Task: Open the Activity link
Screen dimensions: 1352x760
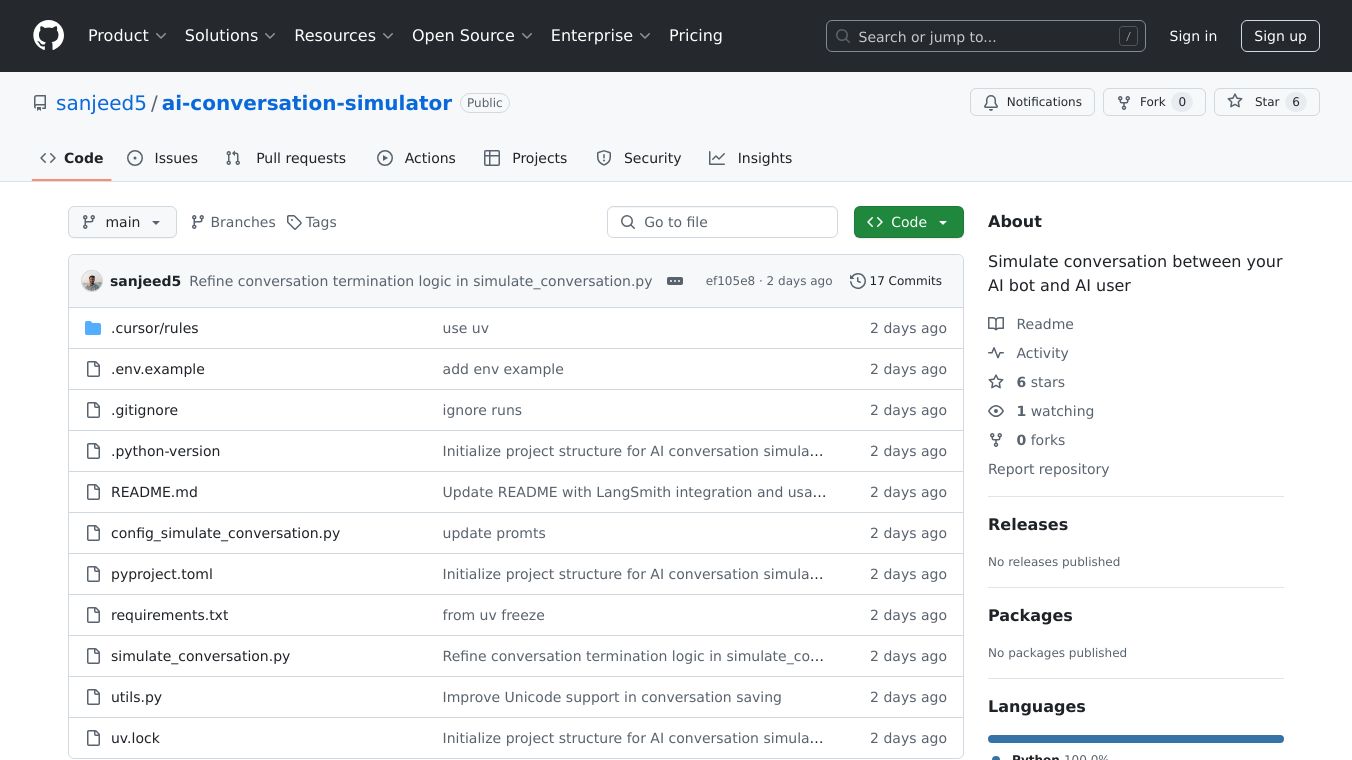Action: click(1041, 353)
